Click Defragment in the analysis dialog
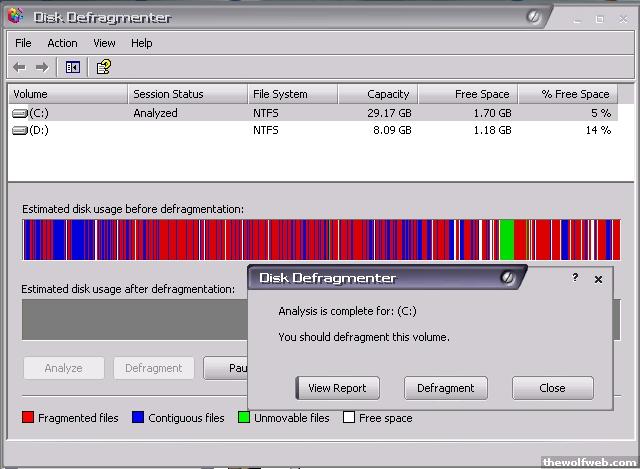The width and height of the screenshot is (640, 469). pos(445,388)
